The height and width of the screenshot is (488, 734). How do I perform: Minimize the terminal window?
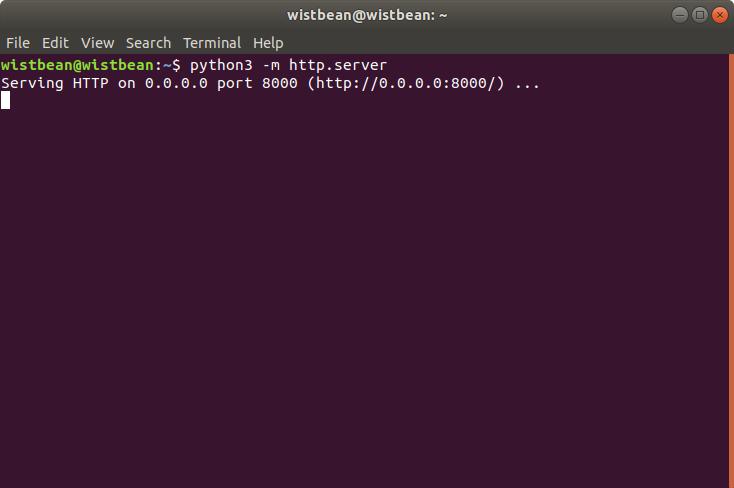[x=680, y=14]
